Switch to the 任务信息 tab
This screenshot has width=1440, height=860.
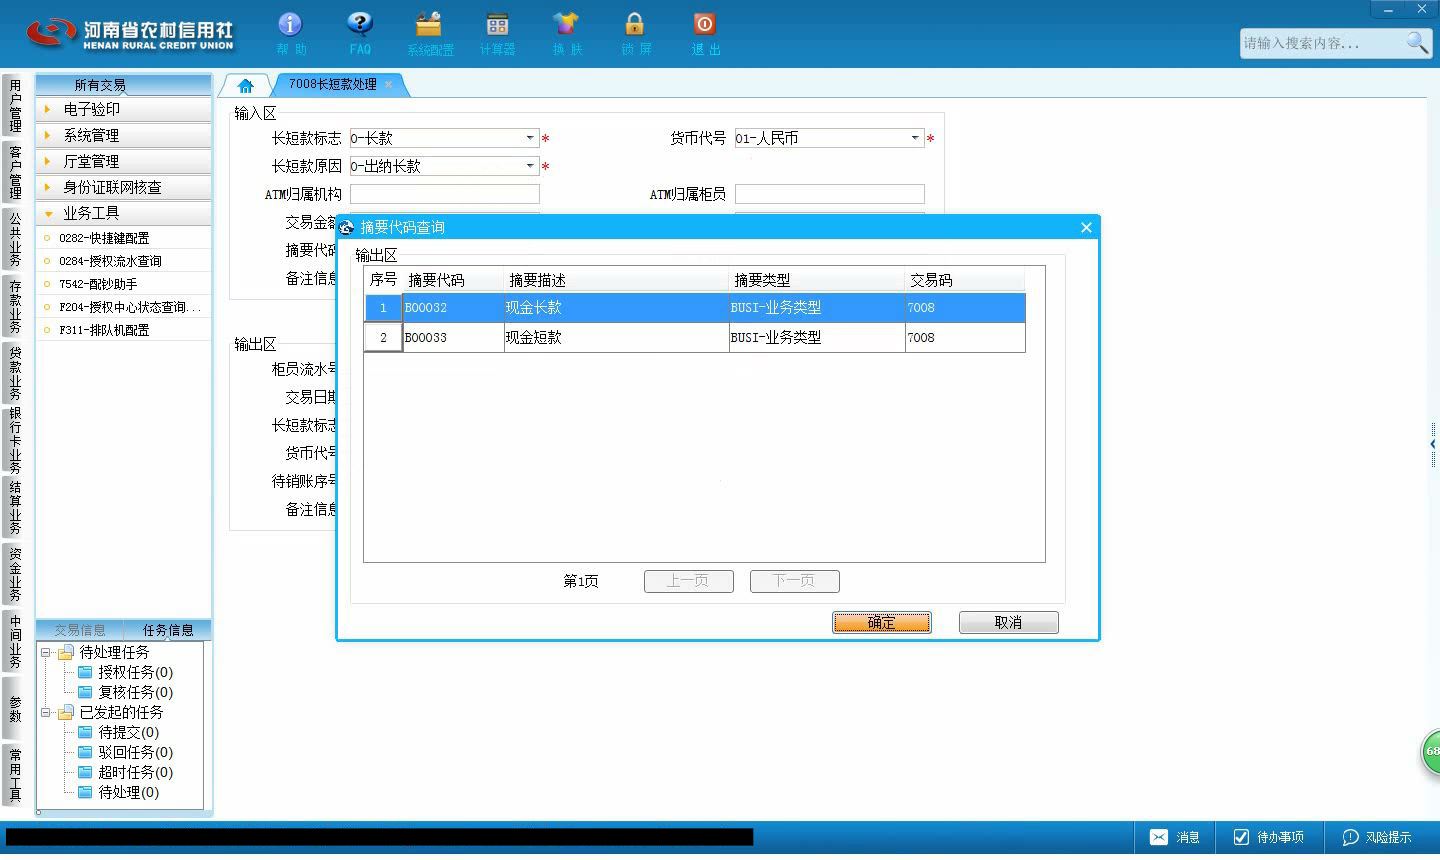(x=168, y=630)
